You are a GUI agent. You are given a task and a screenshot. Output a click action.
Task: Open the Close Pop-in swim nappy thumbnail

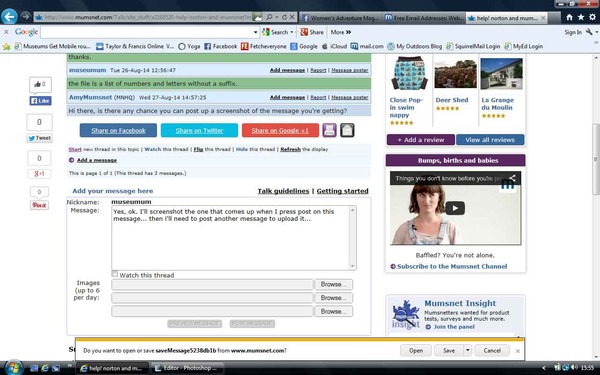409,73
